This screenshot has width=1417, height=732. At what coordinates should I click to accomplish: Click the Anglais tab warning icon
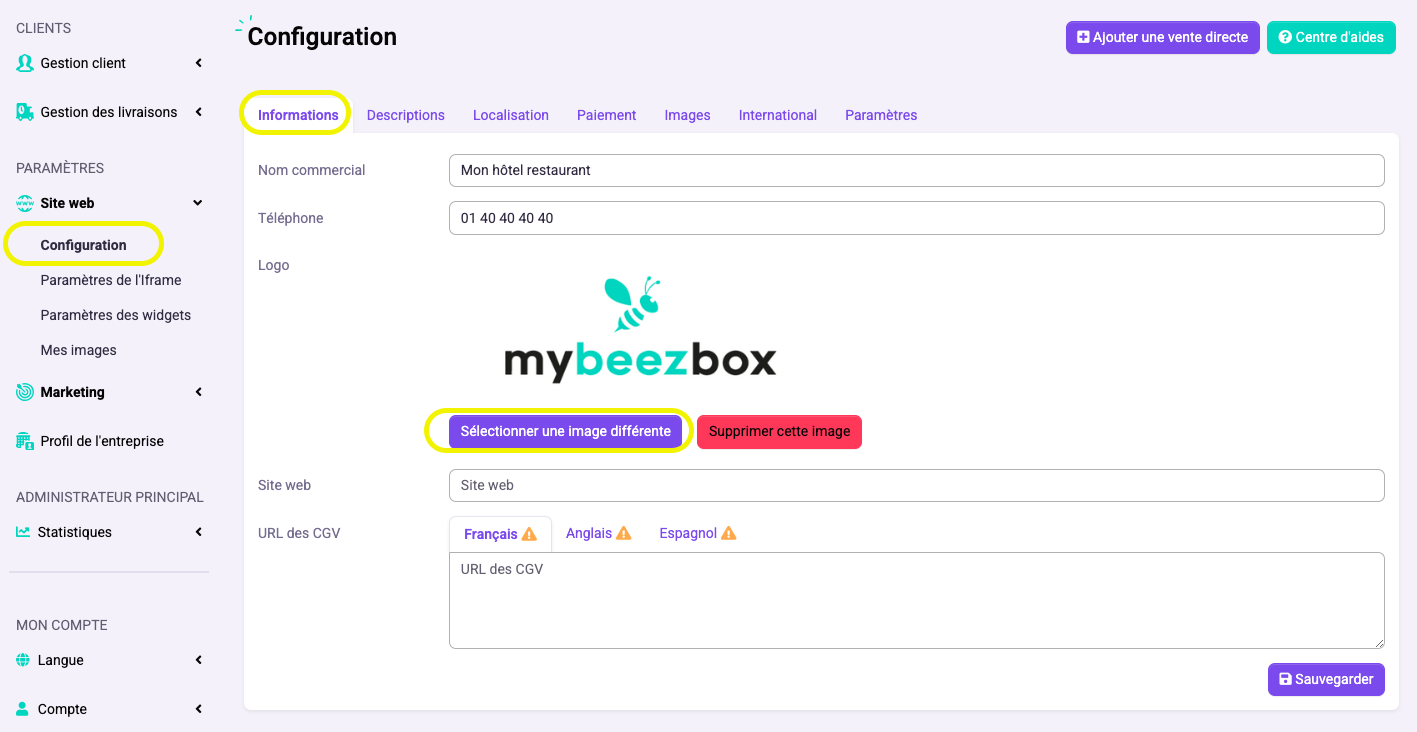pyautogui.click(x=624, y=533)
